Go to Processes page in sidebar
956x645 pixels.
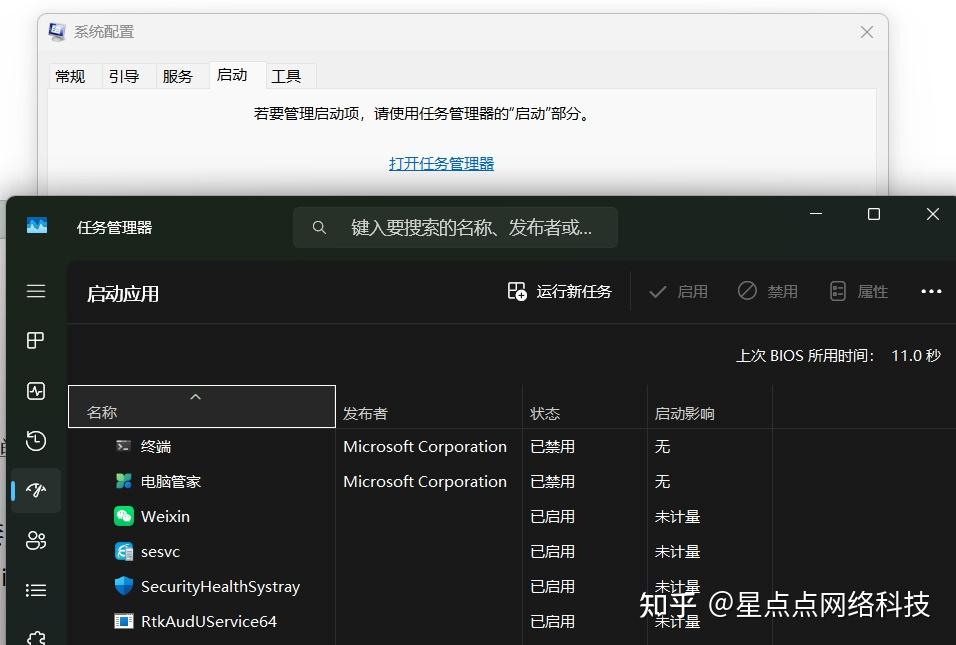36,340
